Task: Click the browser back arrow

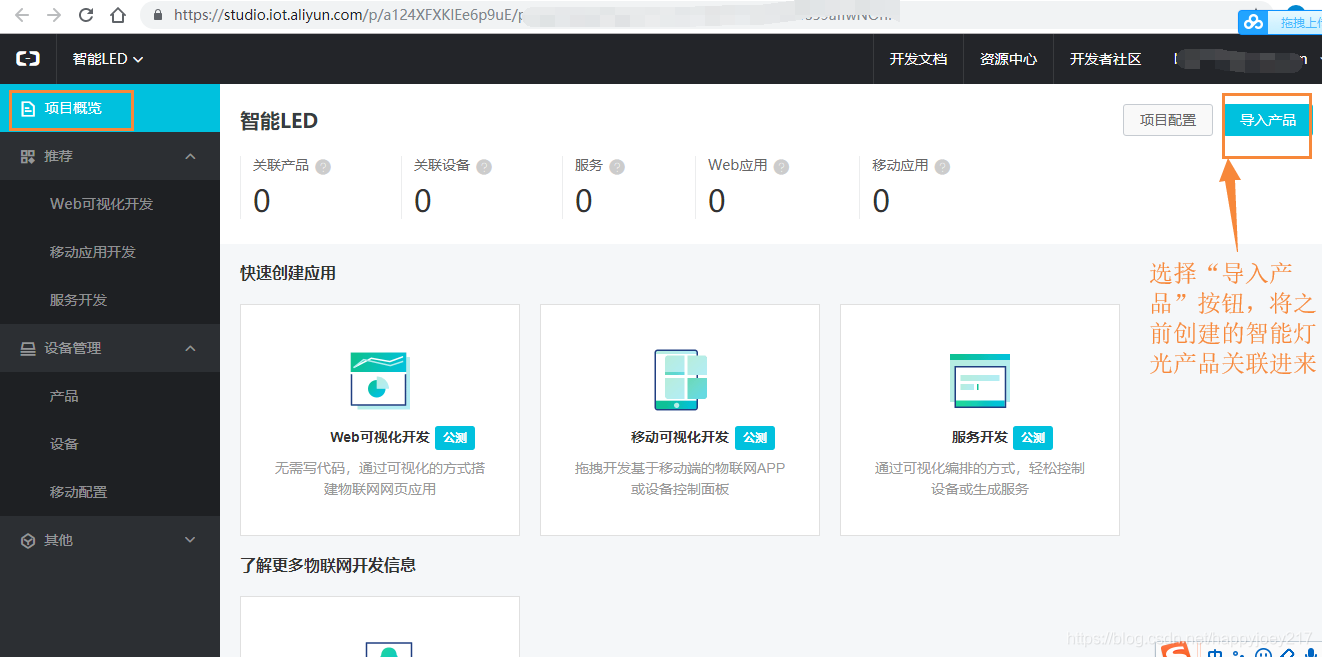Action: (x=22, y=15)
